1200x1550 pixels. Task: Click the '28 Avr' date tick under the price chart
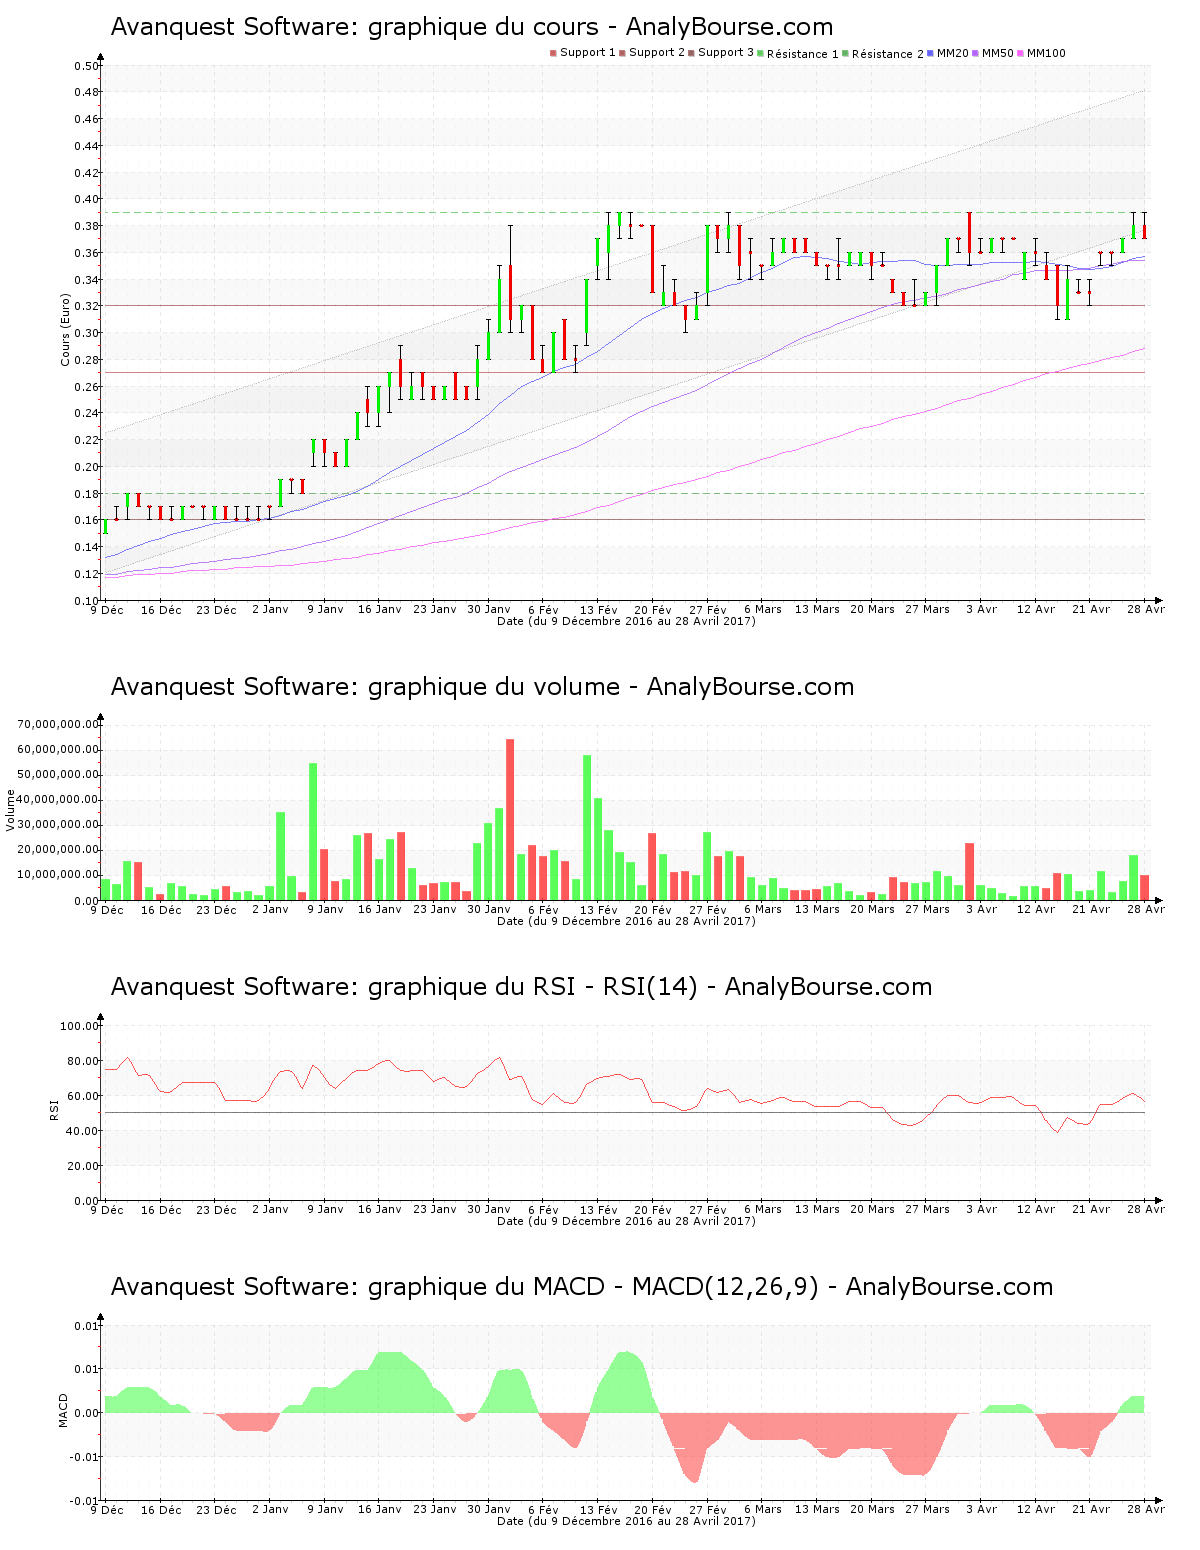click(x=1146, y=610)
